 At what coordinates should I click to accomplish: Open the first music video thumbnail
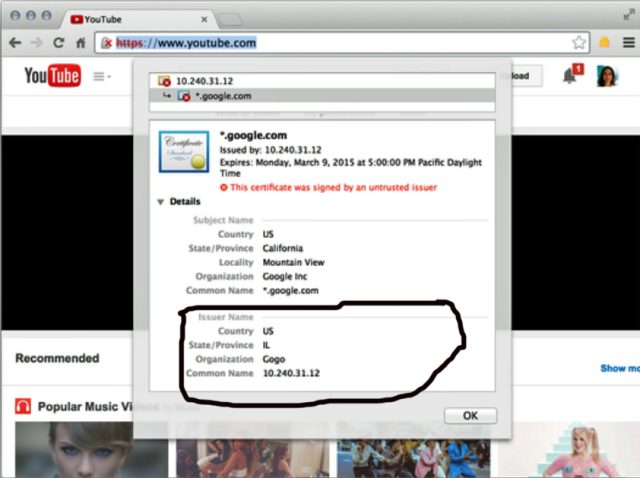tap(91, 450)
